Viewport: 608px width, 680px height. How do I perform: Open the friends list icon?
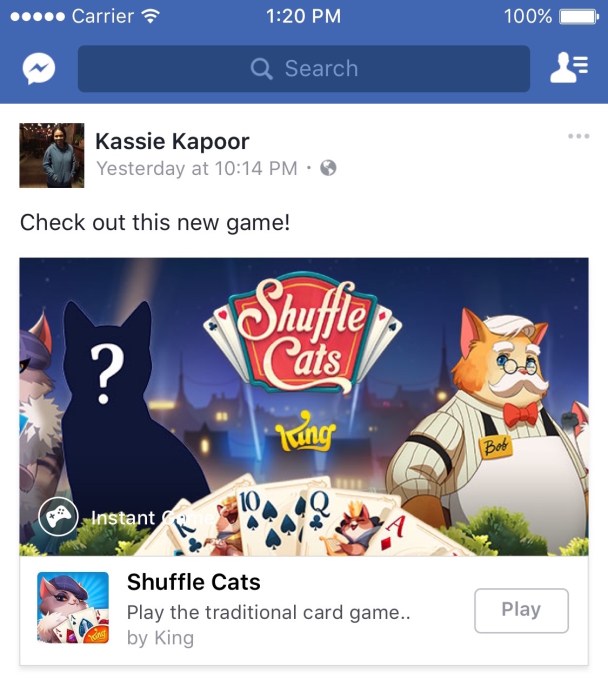[569, 68]
